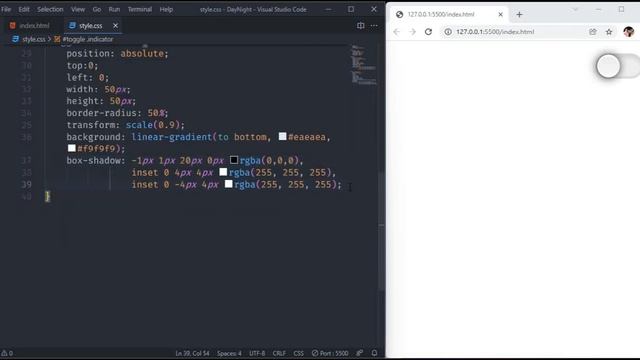Change encoding via UTF-8 indicator
Viewport: 640px width, 360px height.
click(257, 353)
